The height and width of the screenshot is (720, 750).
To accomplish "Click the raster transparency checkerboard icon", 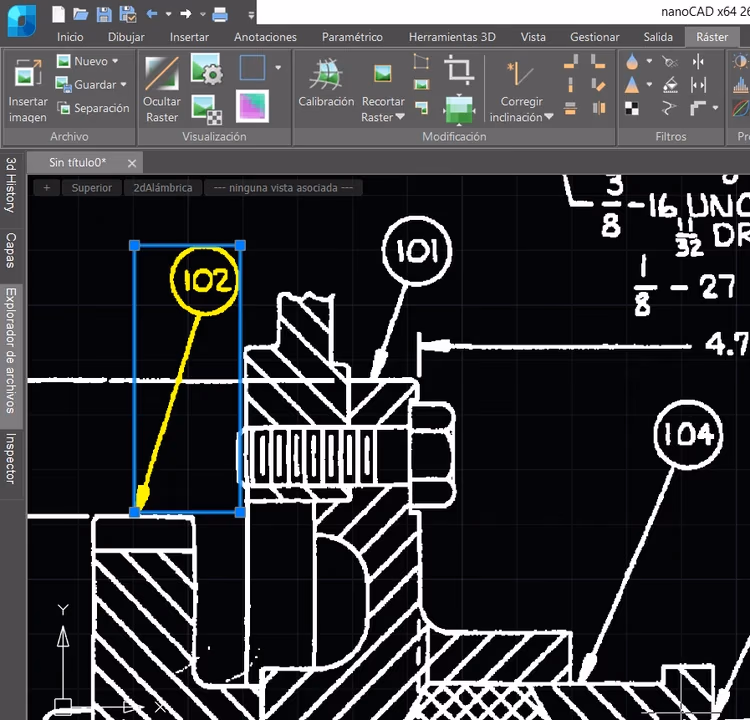I will (206, 110).
